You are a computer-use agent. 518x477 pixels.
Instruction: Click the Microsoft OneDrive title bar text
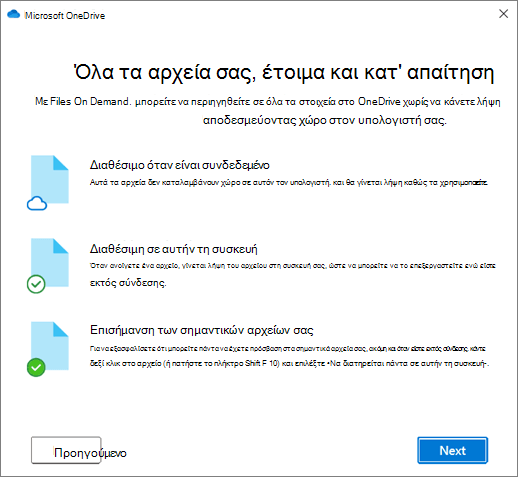coord(65,16)
